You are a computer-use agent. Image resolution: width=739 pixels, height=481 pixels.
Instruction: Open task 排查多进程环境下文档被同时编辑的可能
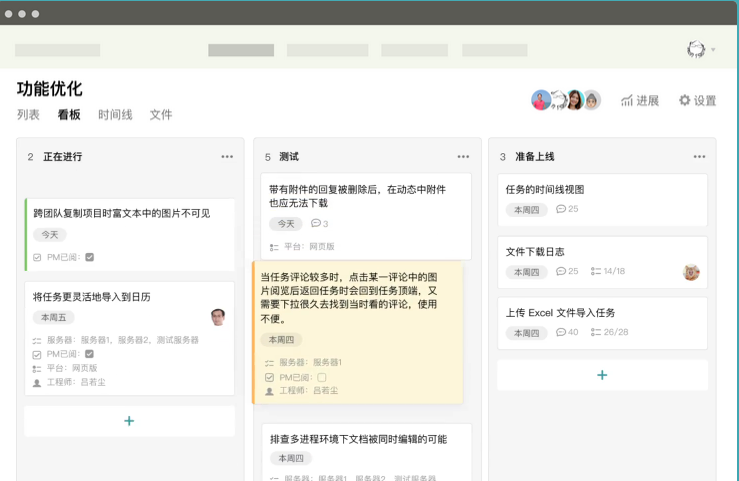358,439
